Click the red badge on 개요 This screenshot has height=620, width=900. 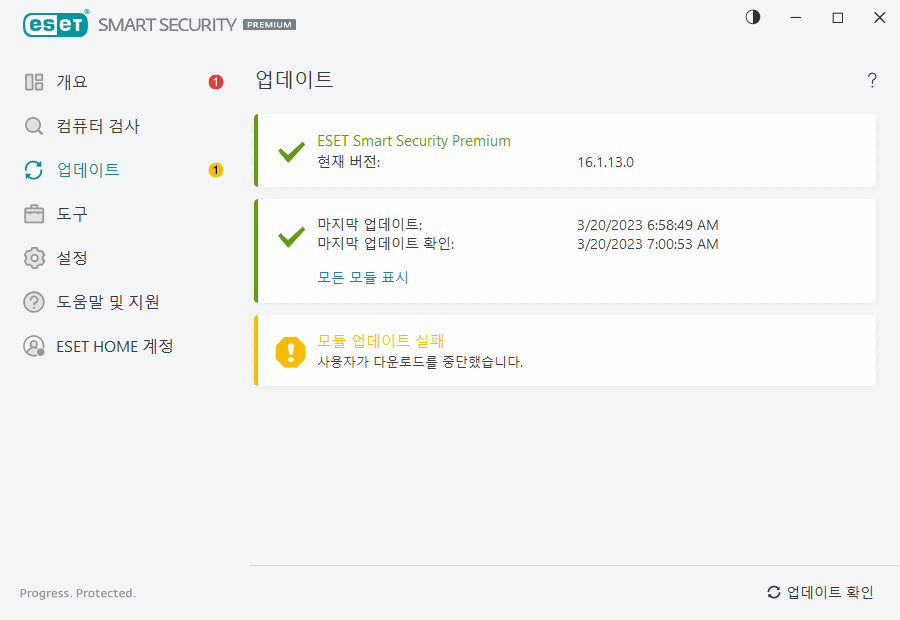[x=215, y=83]
